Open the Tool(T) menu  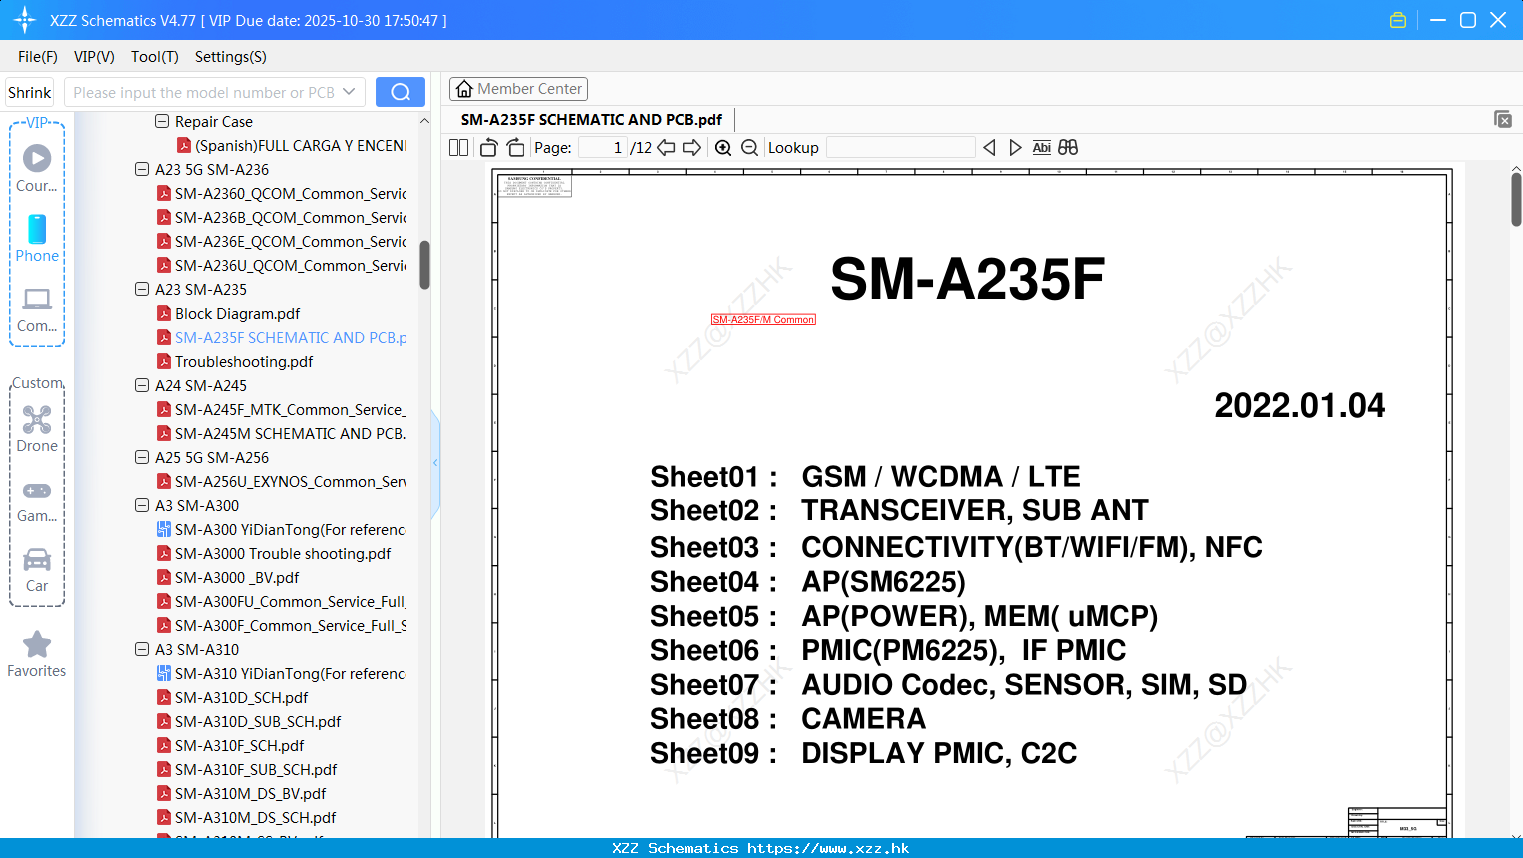pyautogui.click(x=155, y=57)
